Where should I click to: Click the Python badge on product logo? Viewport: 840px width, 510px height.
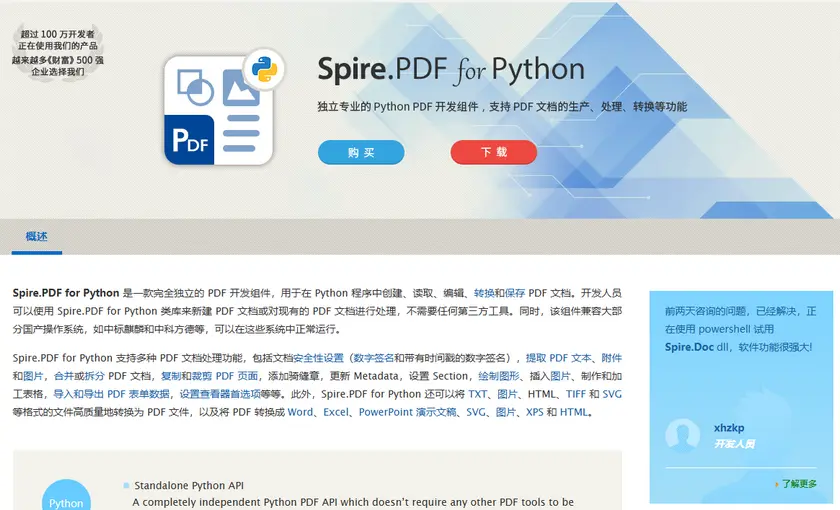click(264, 69)
